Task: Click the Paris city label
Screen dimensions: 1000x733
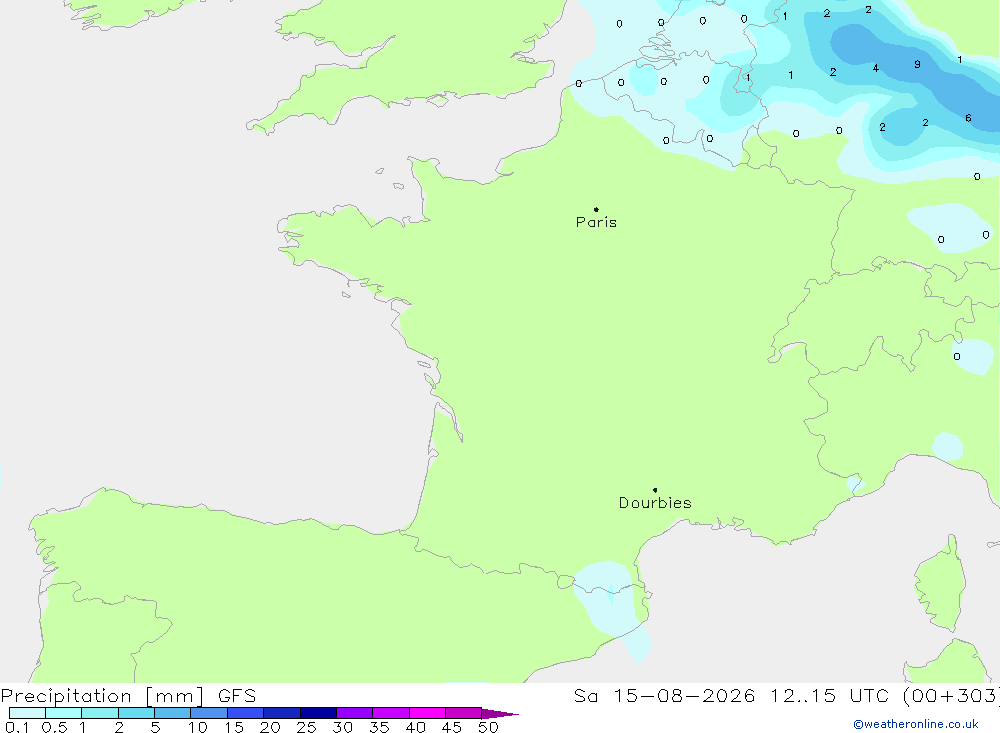Action: tap(596, 222)
